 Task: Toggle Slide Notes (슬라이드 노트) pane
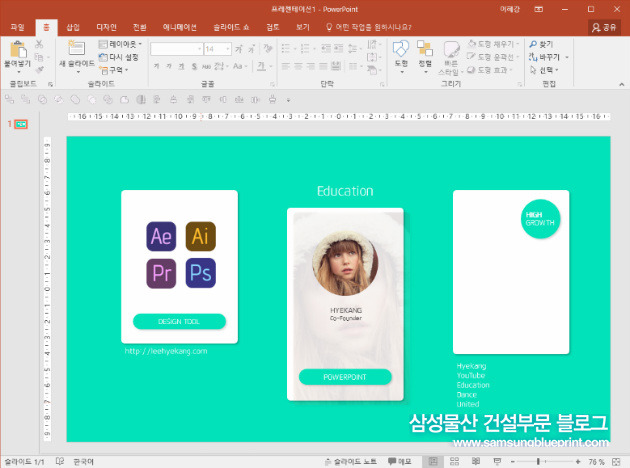[351, 462]
